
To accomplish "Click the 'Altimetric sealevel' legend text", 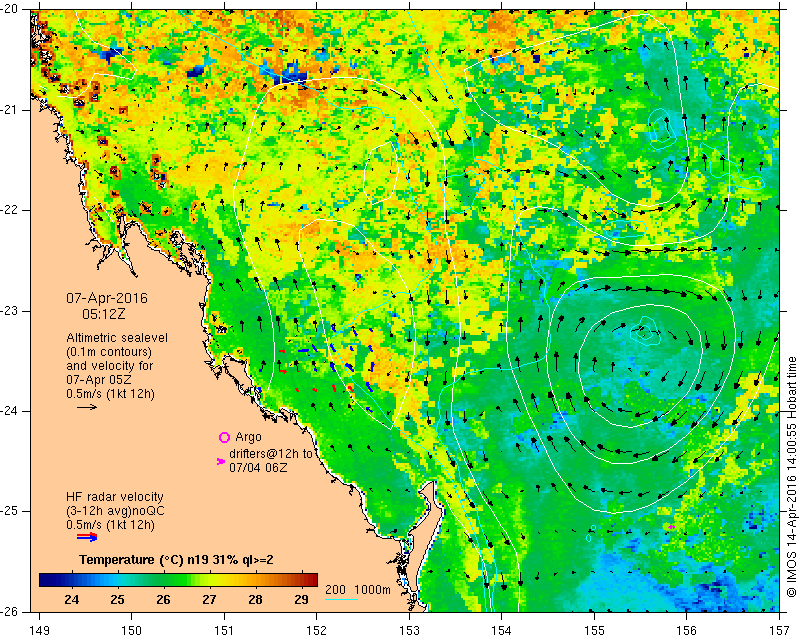I will [117, 338].
